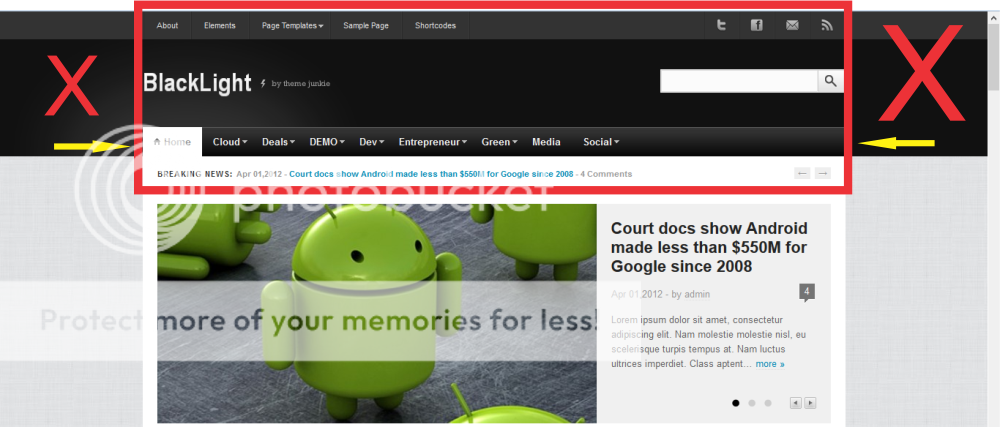Show next breaking news item

[823, 173]
